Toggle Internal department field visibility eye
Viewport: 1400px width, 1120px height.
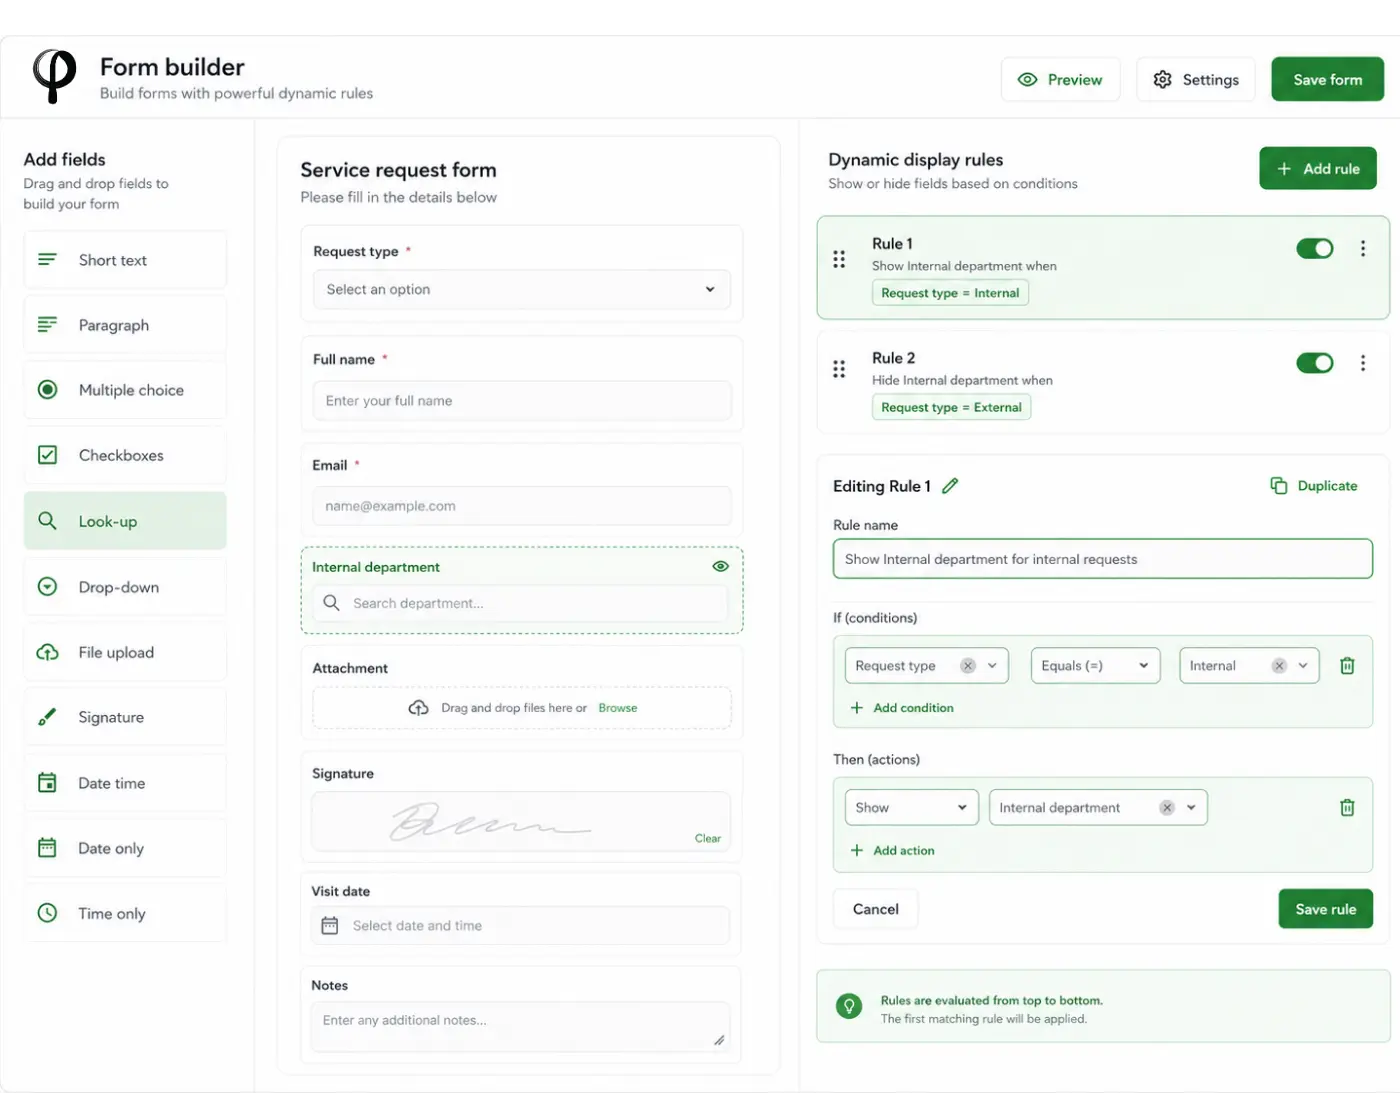tap(720, 567)
